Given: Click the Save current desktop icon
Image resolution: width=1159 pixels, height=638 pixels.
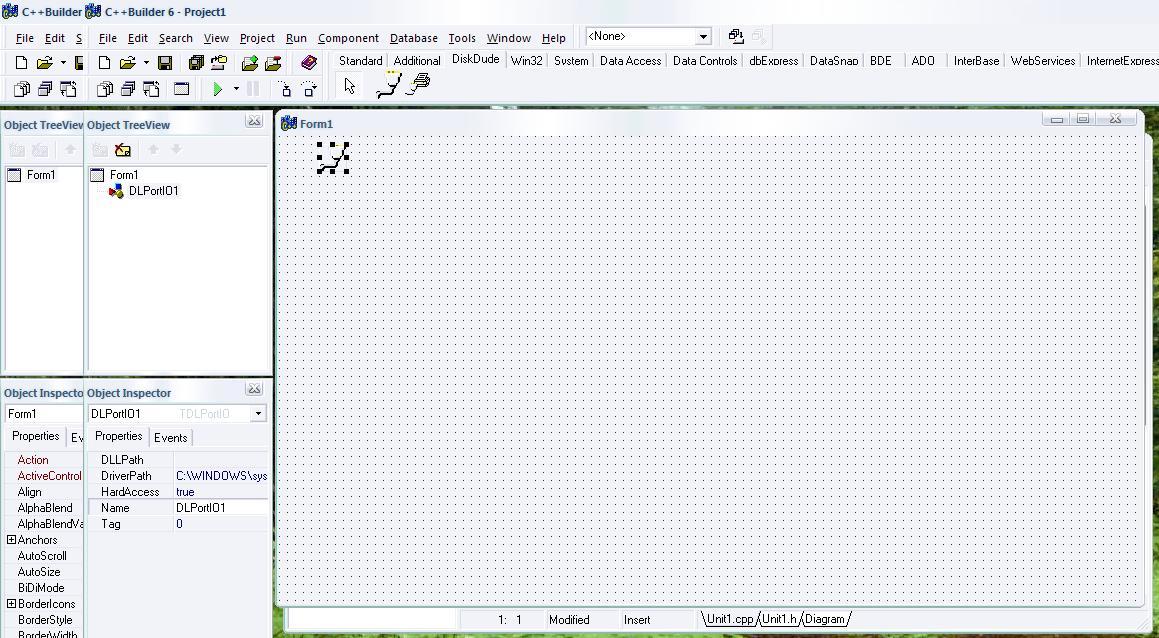Looking at the screenshot, I should pos(735,36).
